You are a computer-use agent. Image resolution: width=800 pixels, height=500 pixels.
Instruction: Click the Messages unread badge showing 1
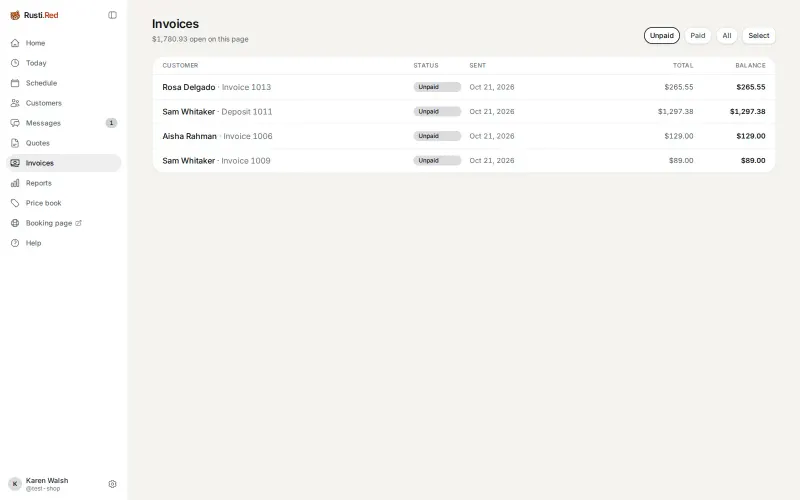[111, 123]
